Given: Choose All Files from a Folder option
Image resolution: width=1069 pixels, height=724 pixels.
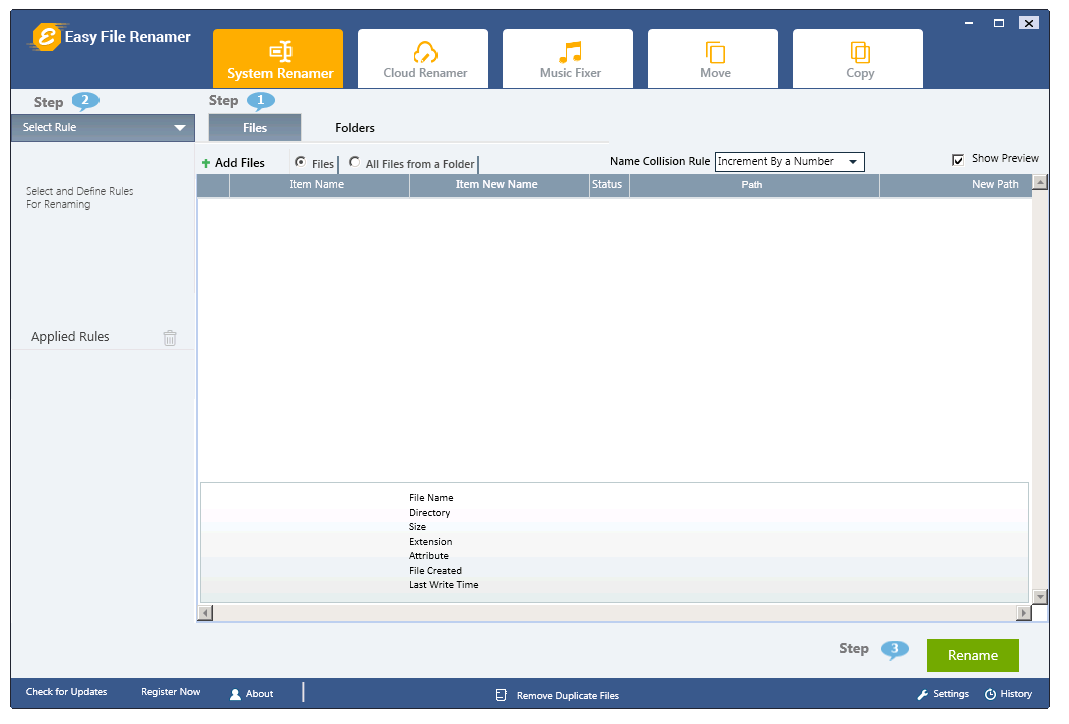Looking at the screenshot, I should [355, 162].
